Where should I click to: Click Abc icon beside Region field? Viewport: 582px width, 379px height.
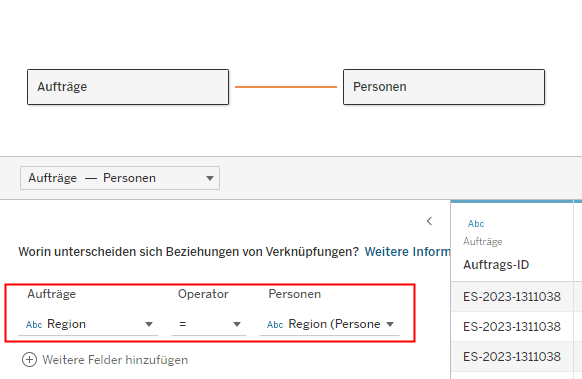point(34,325)
